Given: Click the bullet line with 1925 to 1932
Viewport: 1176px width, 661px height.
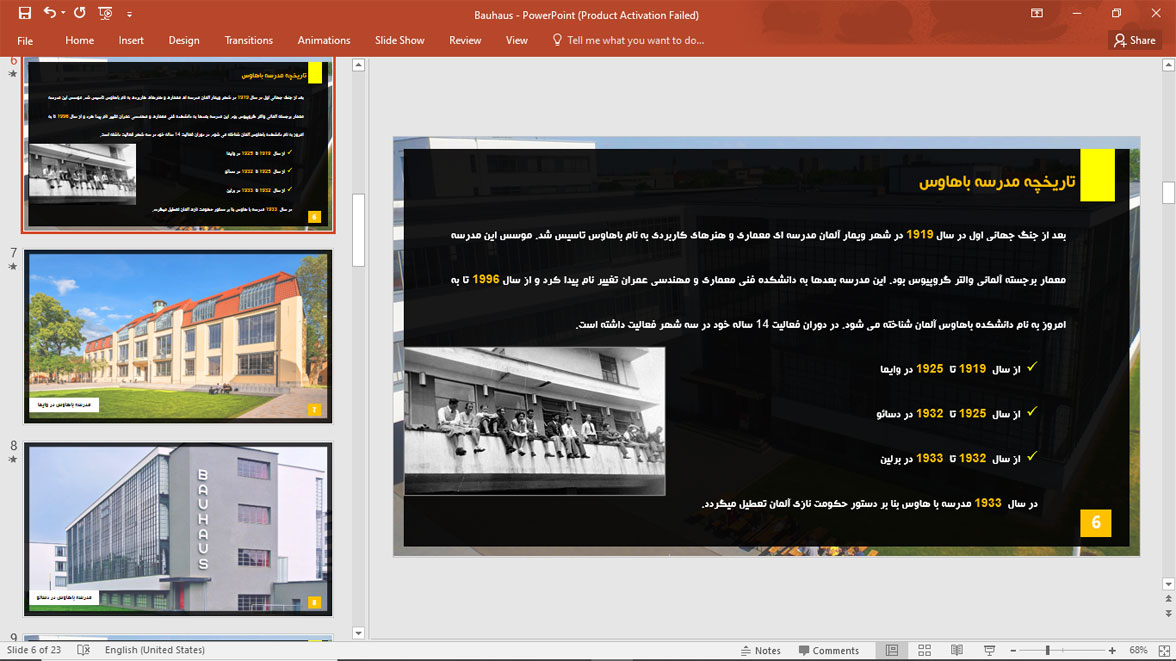Looking at the screenshot, I should tap(958, 413).
